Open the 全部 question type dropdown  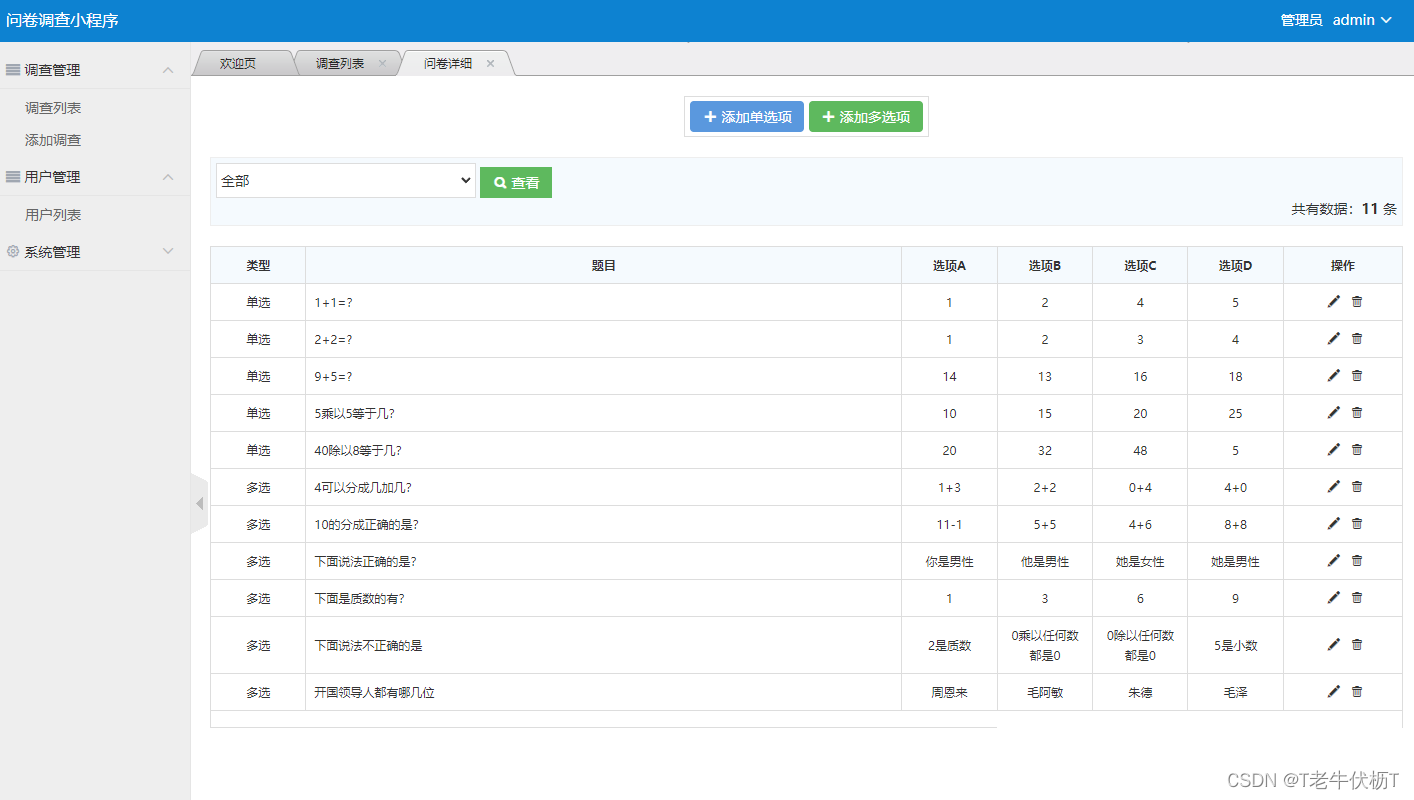coord(346,181)
